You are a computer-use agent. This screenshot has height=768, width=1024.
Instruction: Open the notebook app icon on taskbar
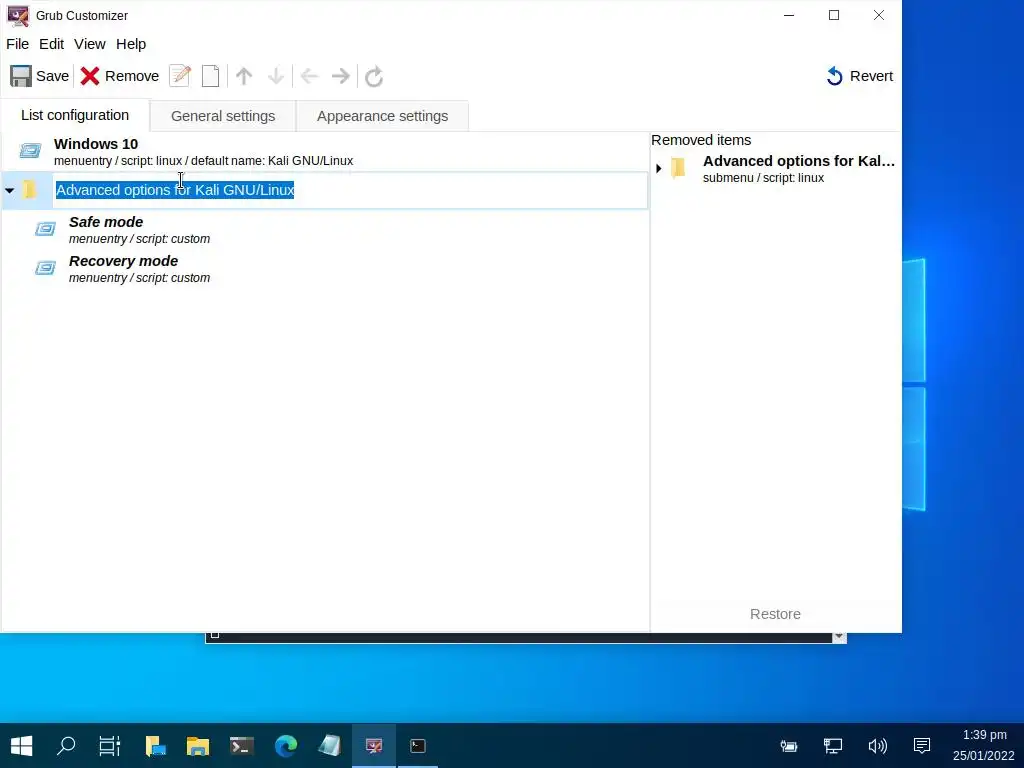330,746
